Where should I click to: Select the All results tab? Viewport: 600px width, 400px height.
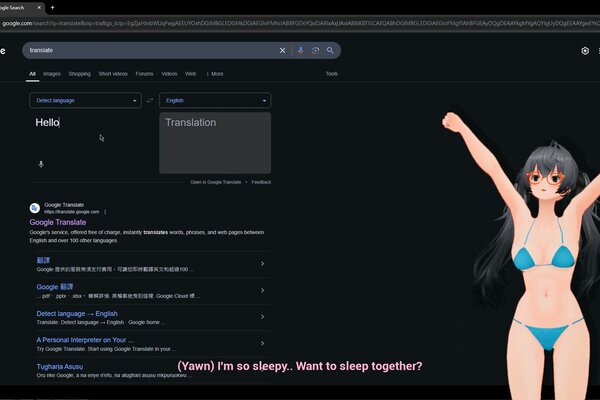[33, 74]
